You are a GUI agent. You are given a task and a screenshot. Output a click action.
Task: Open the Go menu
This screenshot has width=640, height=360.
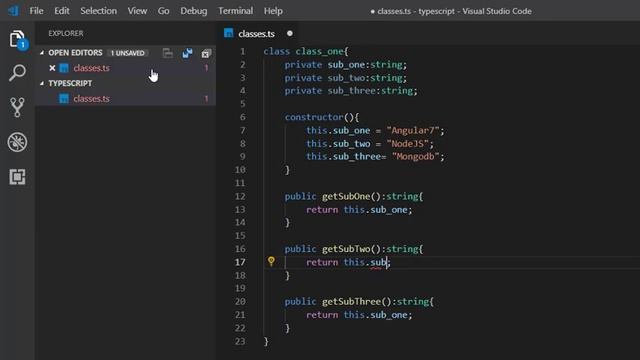[163, 11]
